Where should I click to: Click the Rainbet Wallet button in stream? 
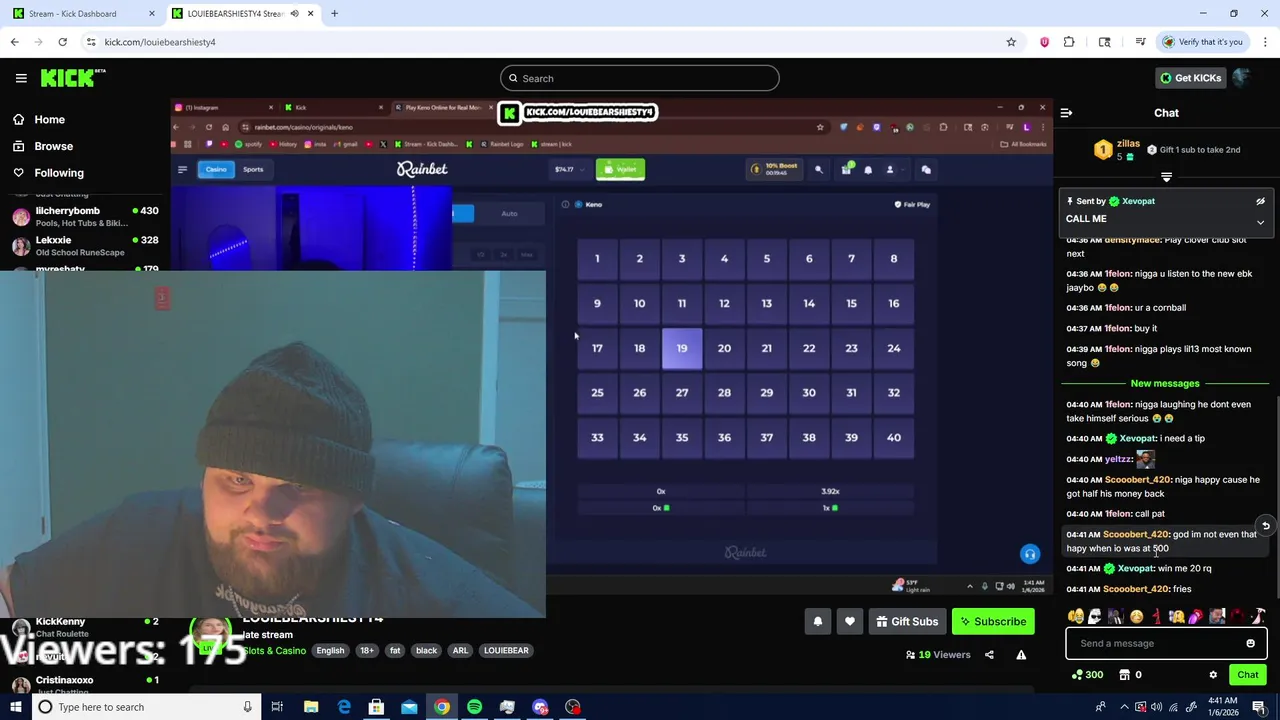tap(620, 169)
